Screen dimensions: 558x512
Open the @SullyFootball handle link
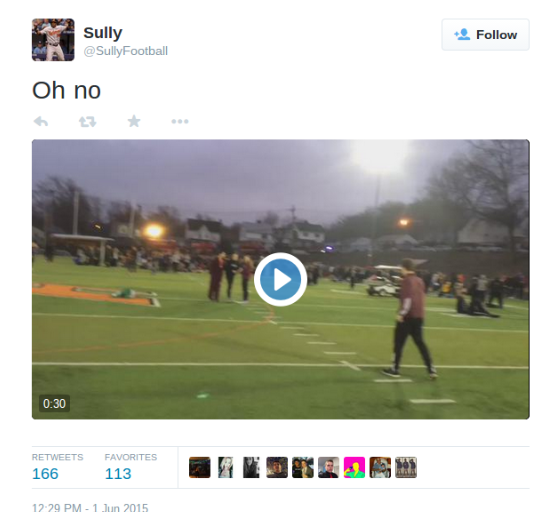click(125, 51)
